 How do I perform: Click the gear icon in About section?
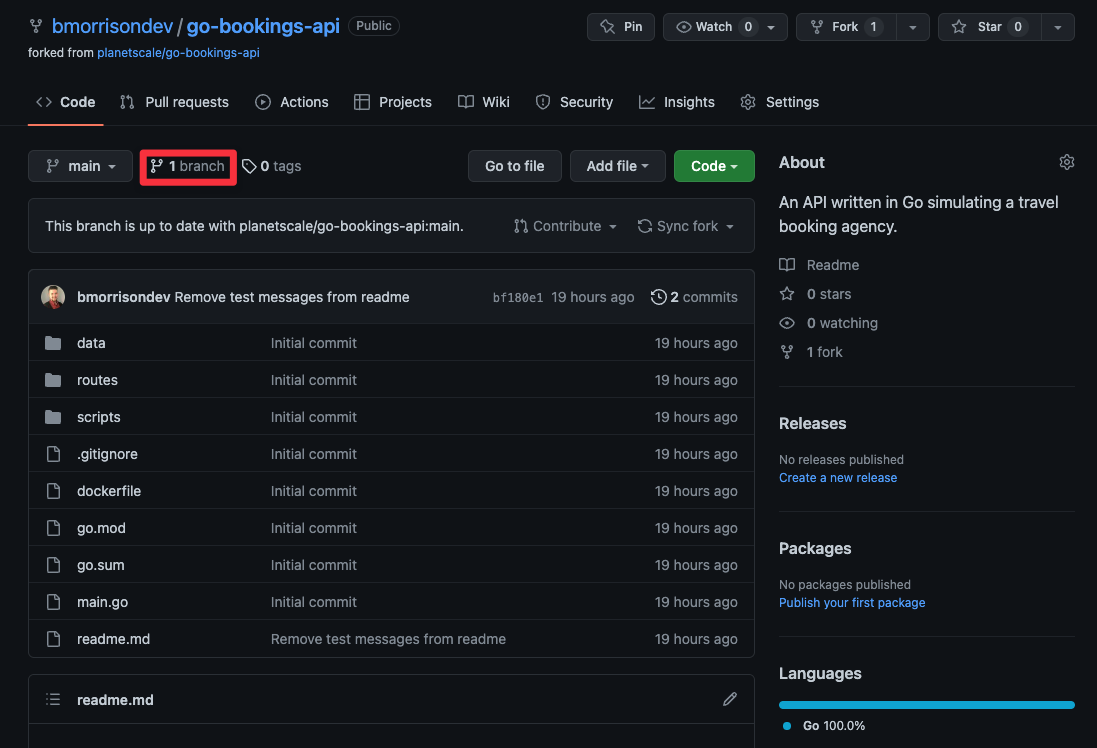click(1066, 162)
